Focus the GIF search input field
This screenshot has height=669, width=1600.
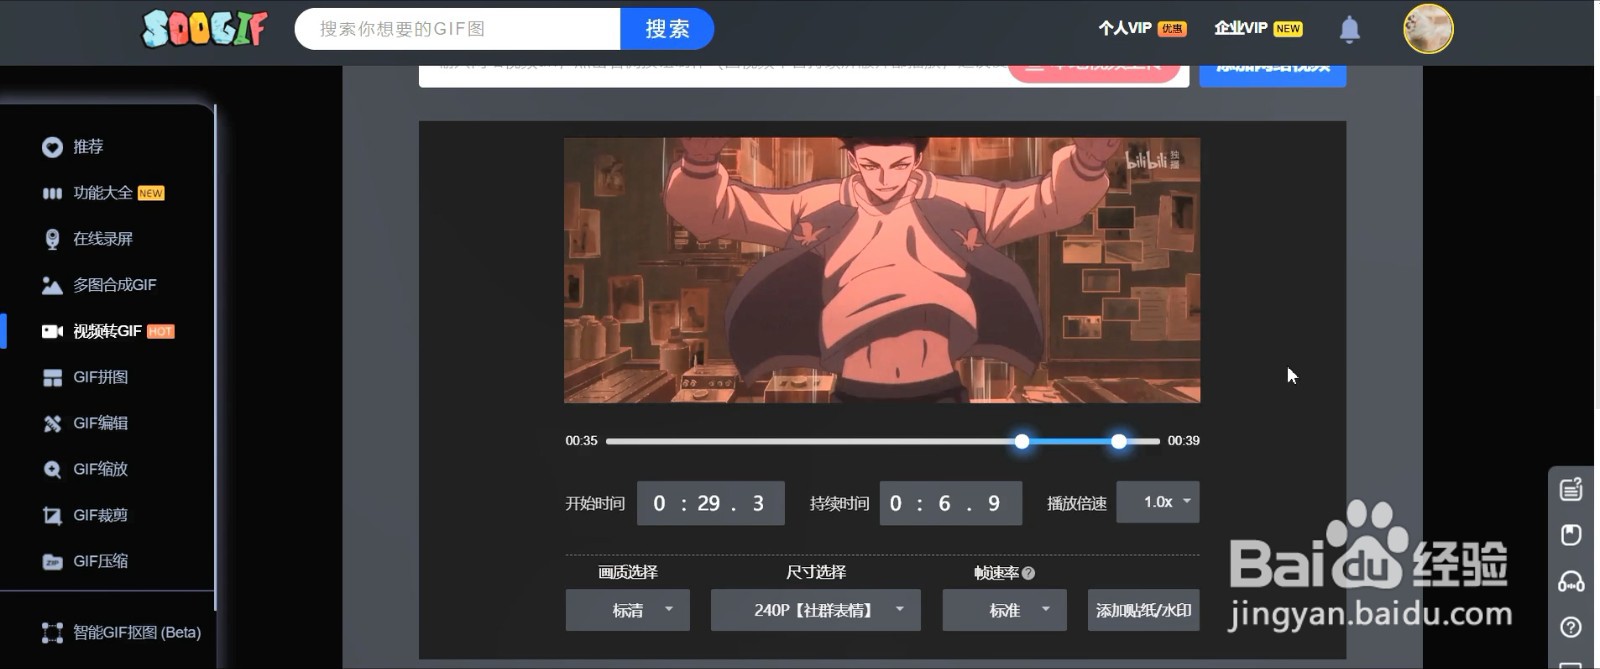458,29
